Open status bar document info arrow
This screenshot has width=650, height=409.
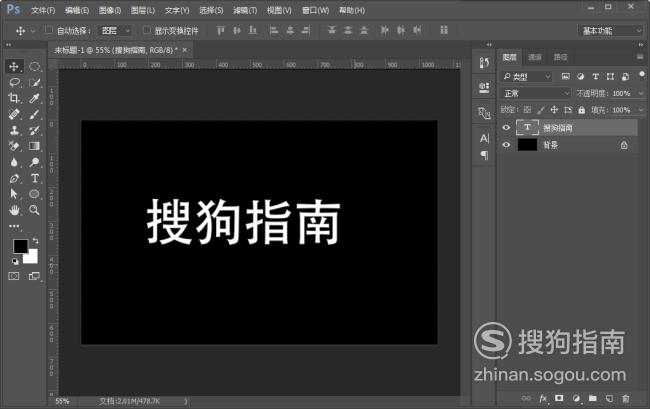pos(185,401)
